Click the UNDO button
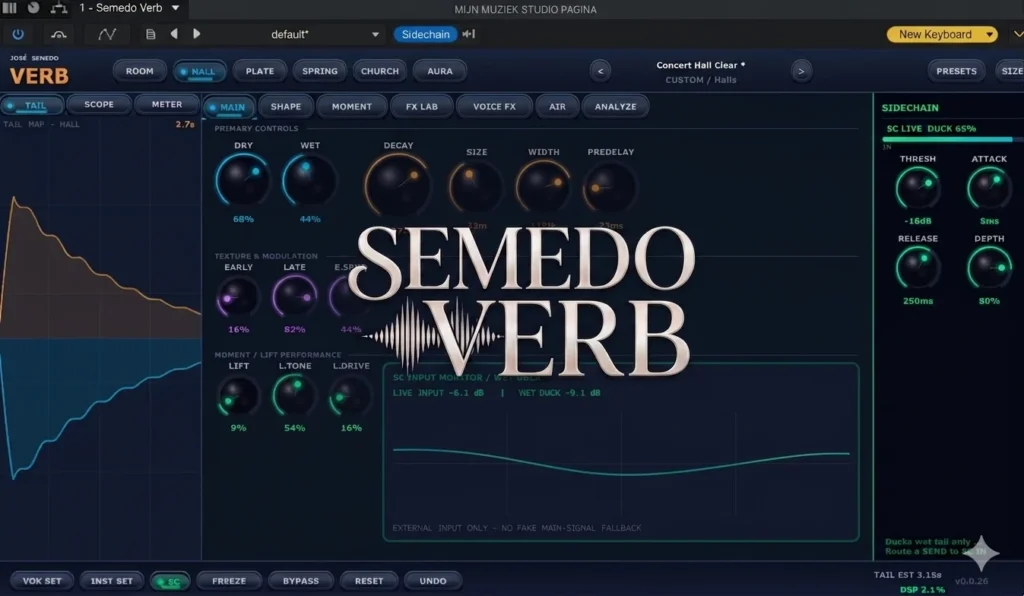The image size is (1024, 596). (x=433, y=581)
